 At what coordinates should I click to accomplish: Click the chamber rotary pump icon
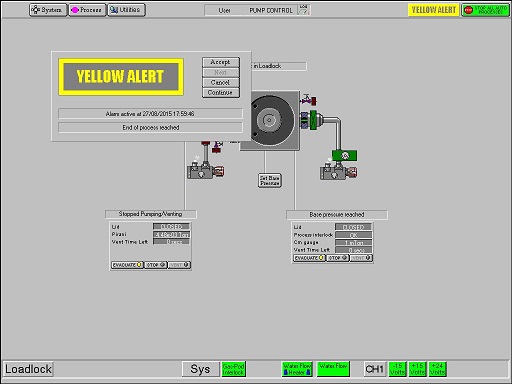339,171
